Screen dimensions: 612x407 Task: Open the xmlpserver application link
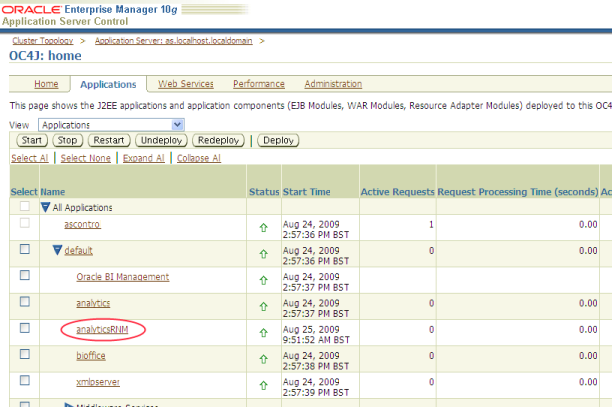(98, 382)
